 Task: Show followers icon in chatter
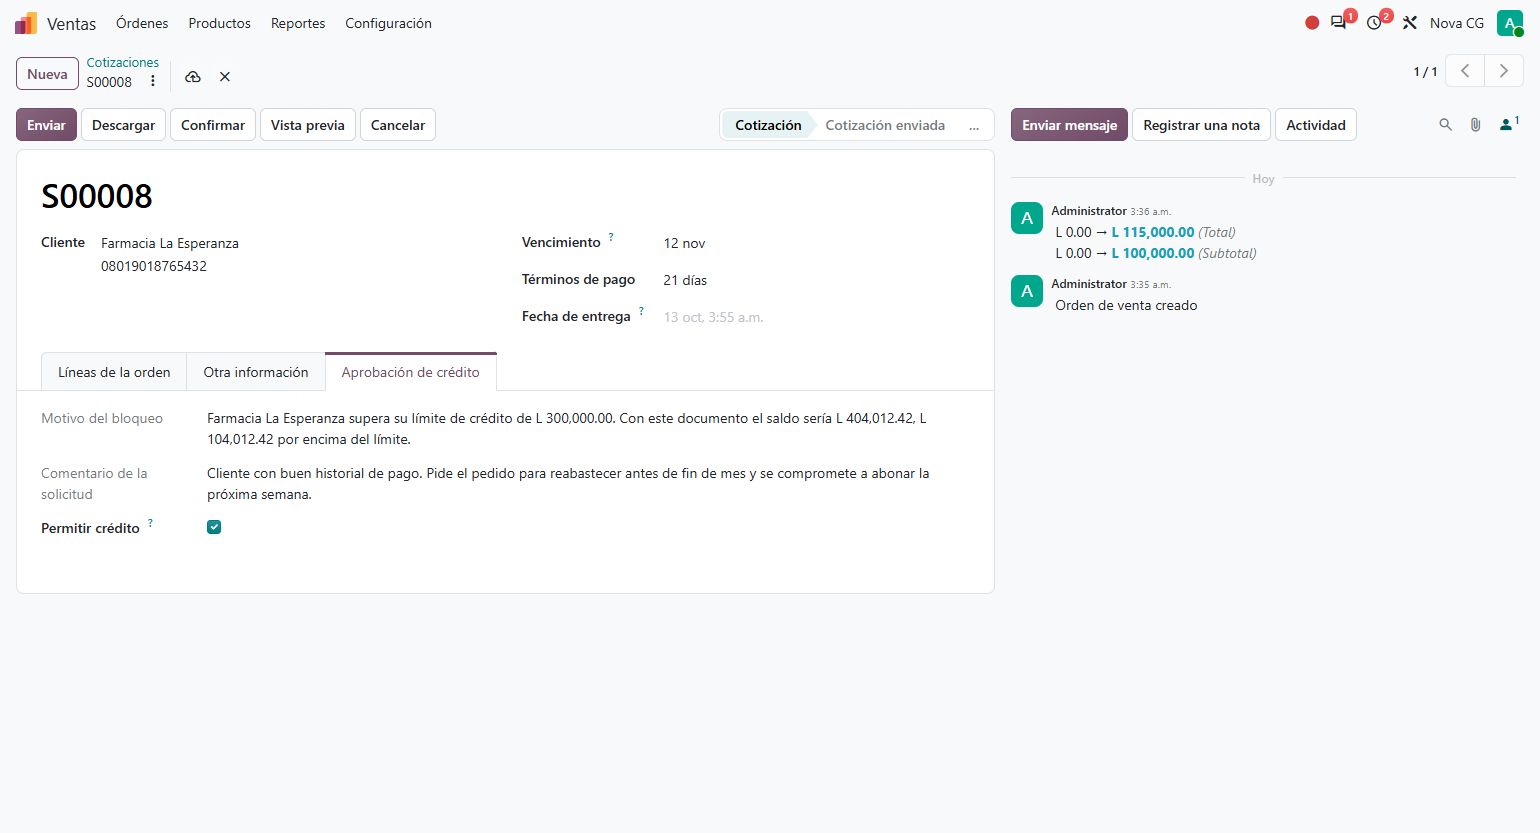point(1508,125)
